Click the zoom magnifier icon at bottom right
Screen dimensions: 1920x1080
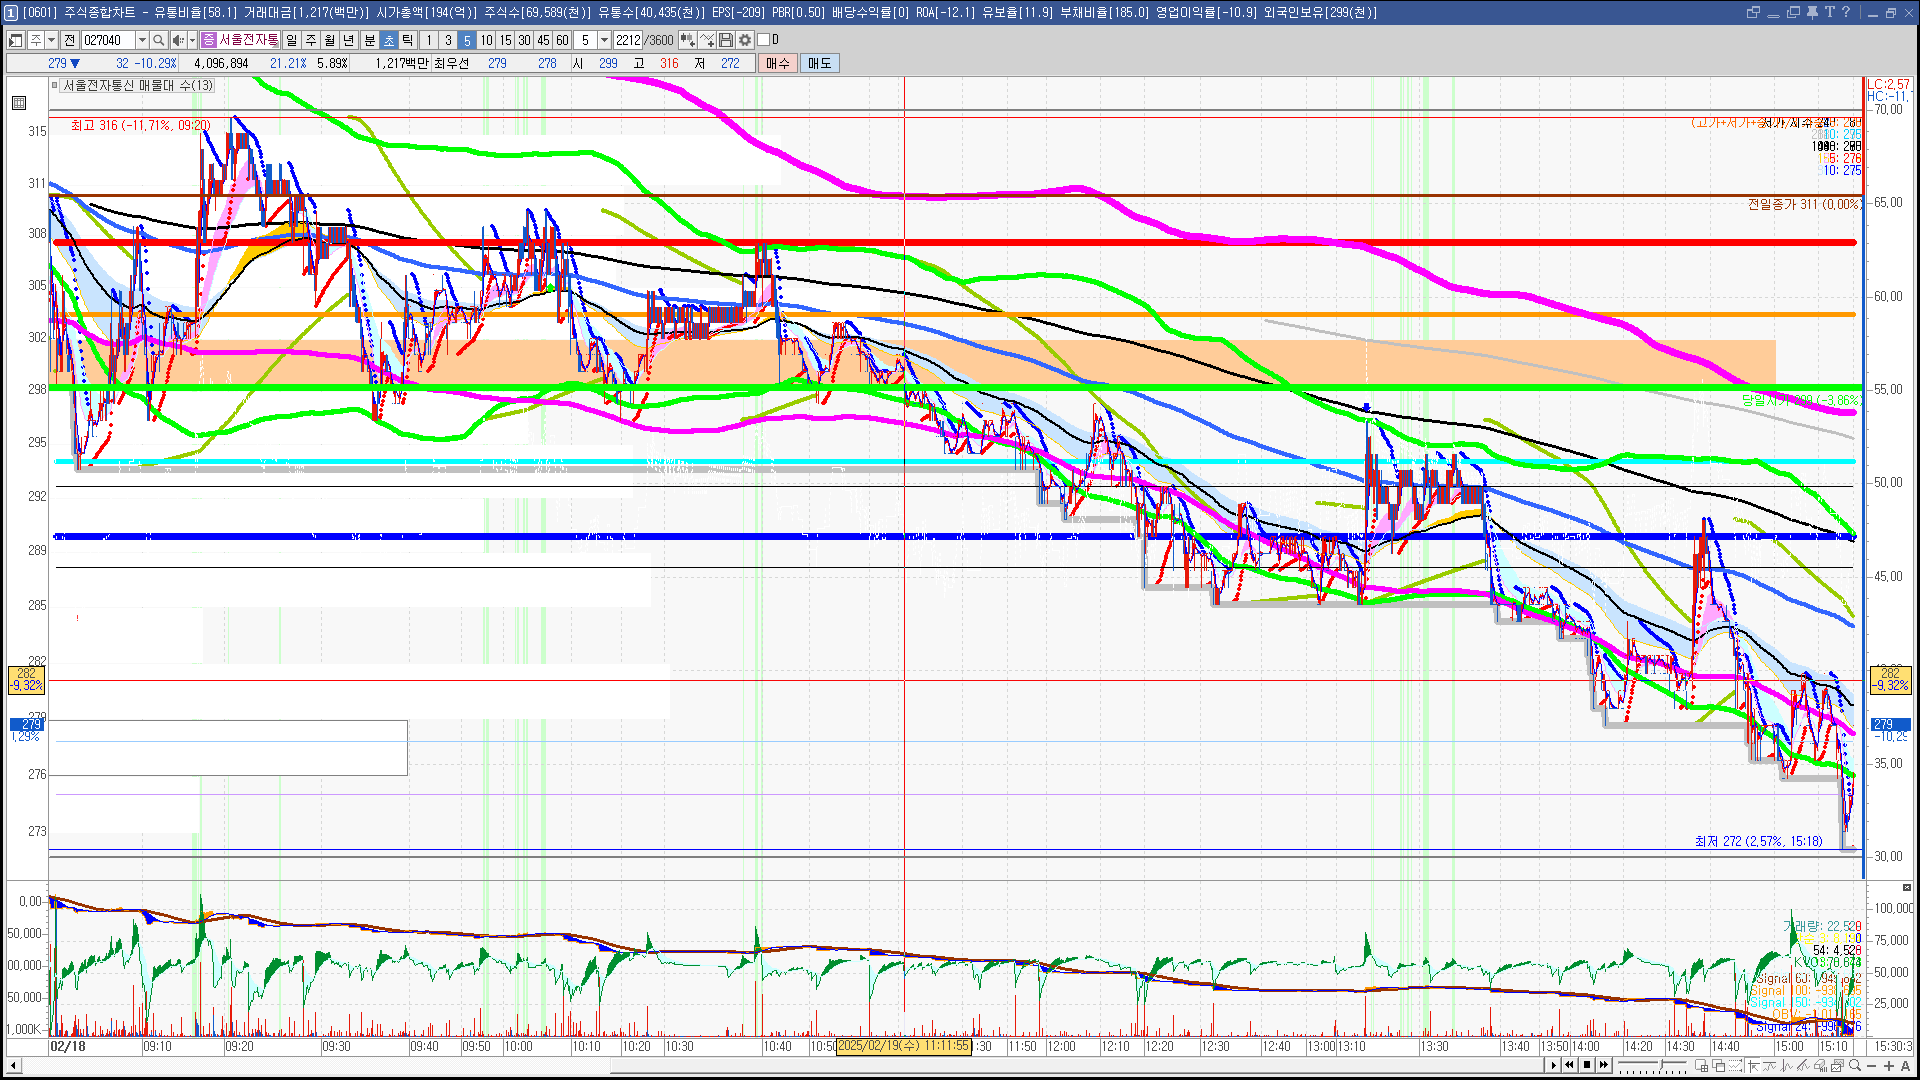[1855, 1066]
